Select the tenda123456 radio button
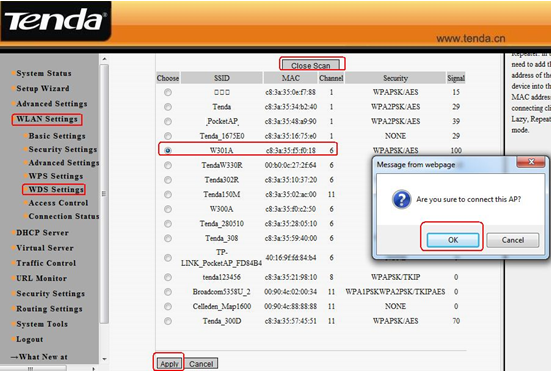The image size is (551, 371). pyautogui.click(x=168, y=277)
